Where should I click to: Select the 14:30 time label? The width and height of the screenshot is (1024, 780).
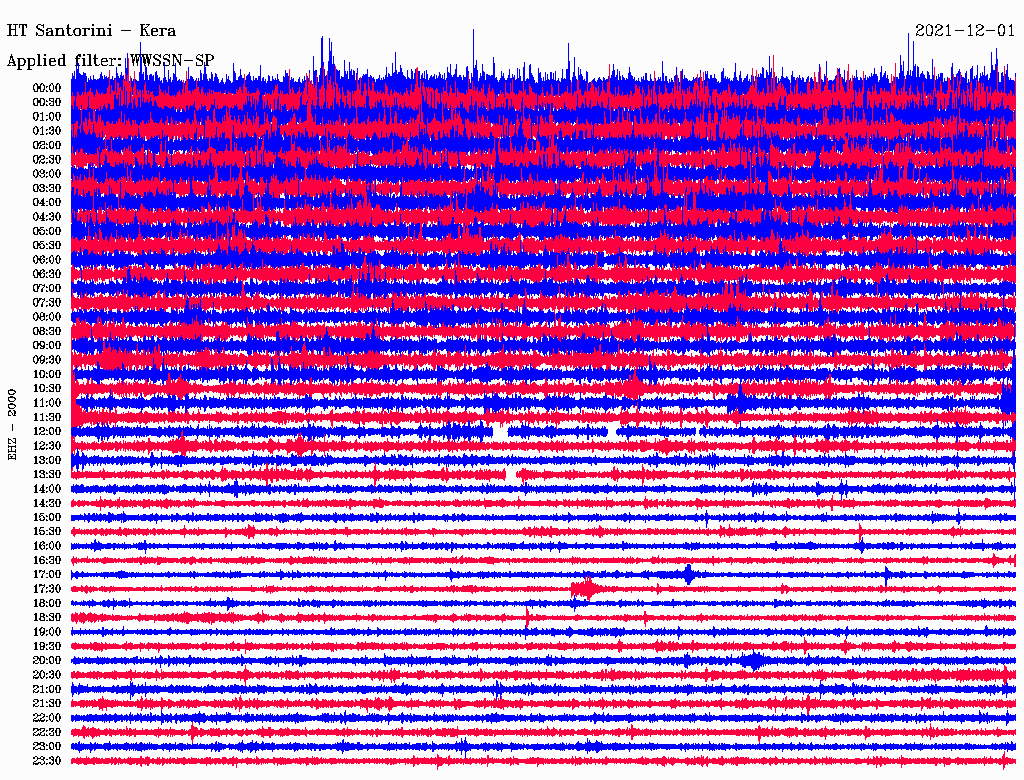(47, 504)
